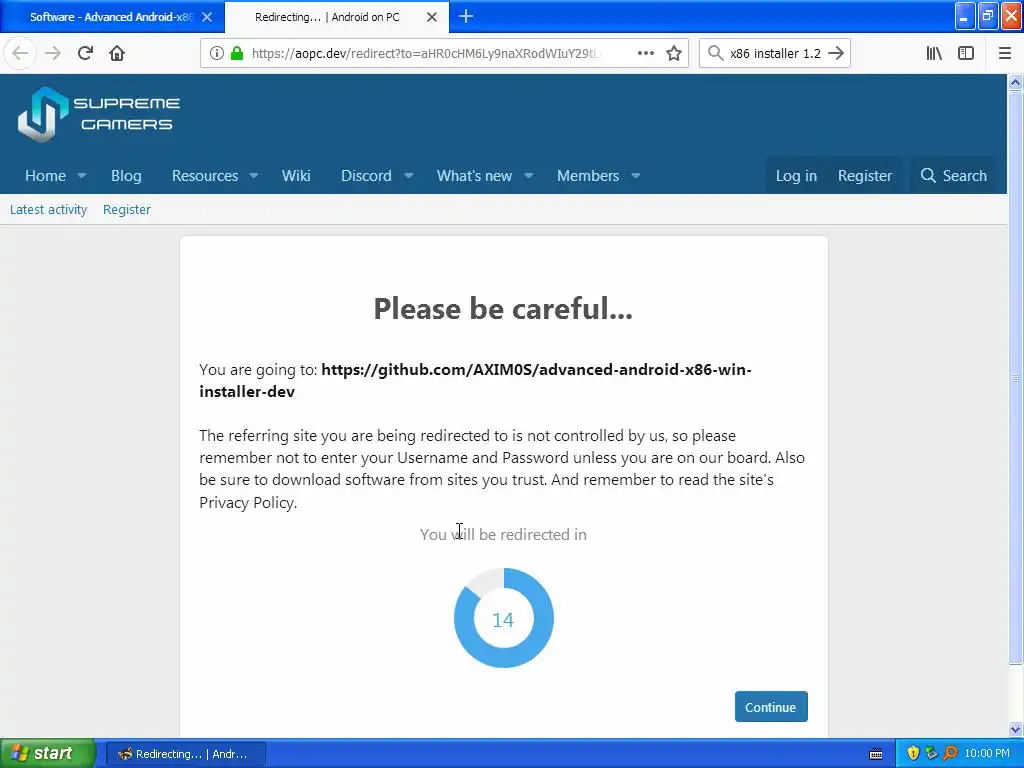This screenshot has height=768, width=1024.
Task: Open the Library icon in toolbar
Action: click(x=934, y=53)
